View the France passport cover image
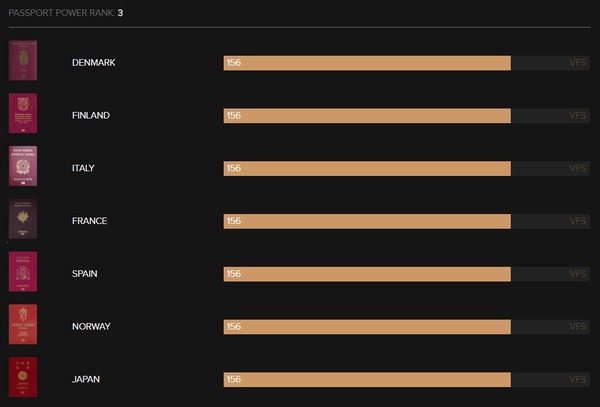 coord(23,219)
